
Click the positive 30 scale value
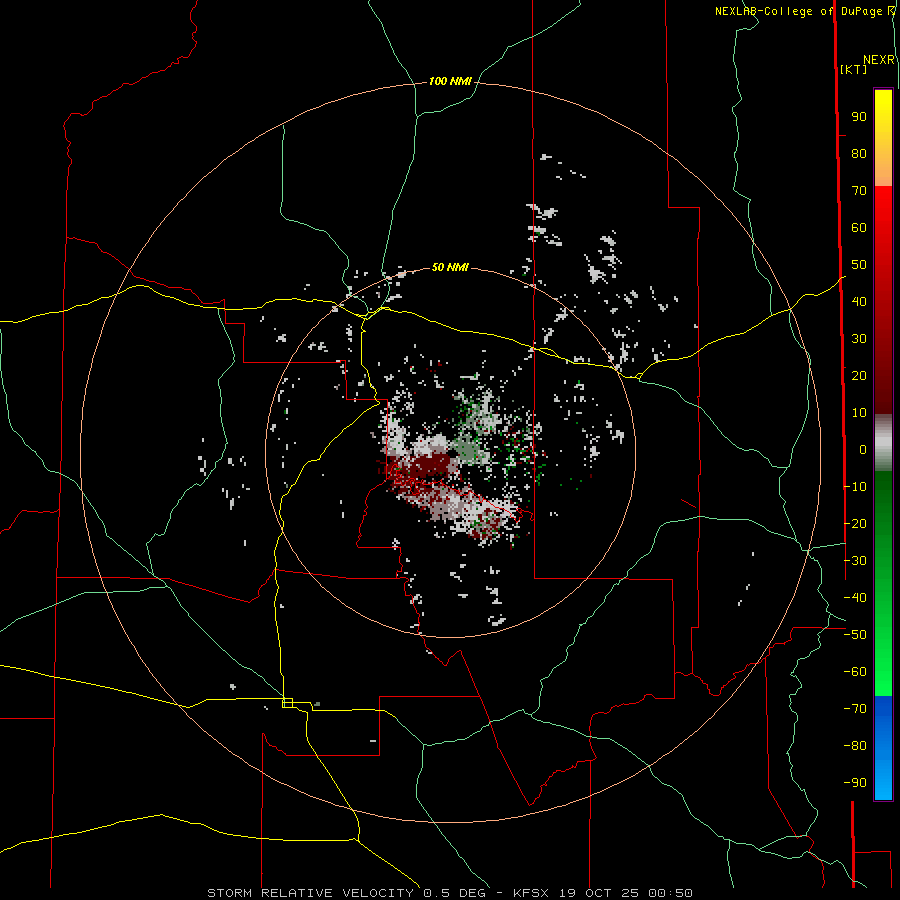[859, 339]
